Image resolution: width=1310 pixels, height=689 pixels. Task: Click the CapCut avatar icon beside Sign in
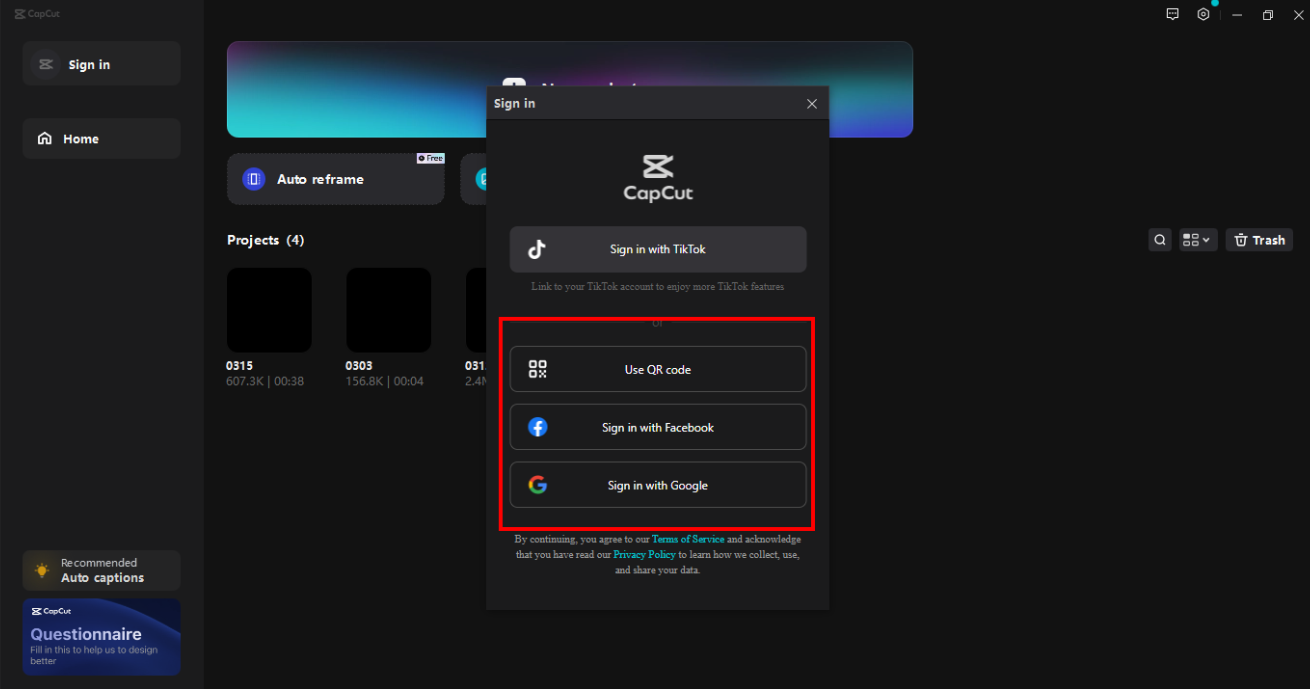45,64
